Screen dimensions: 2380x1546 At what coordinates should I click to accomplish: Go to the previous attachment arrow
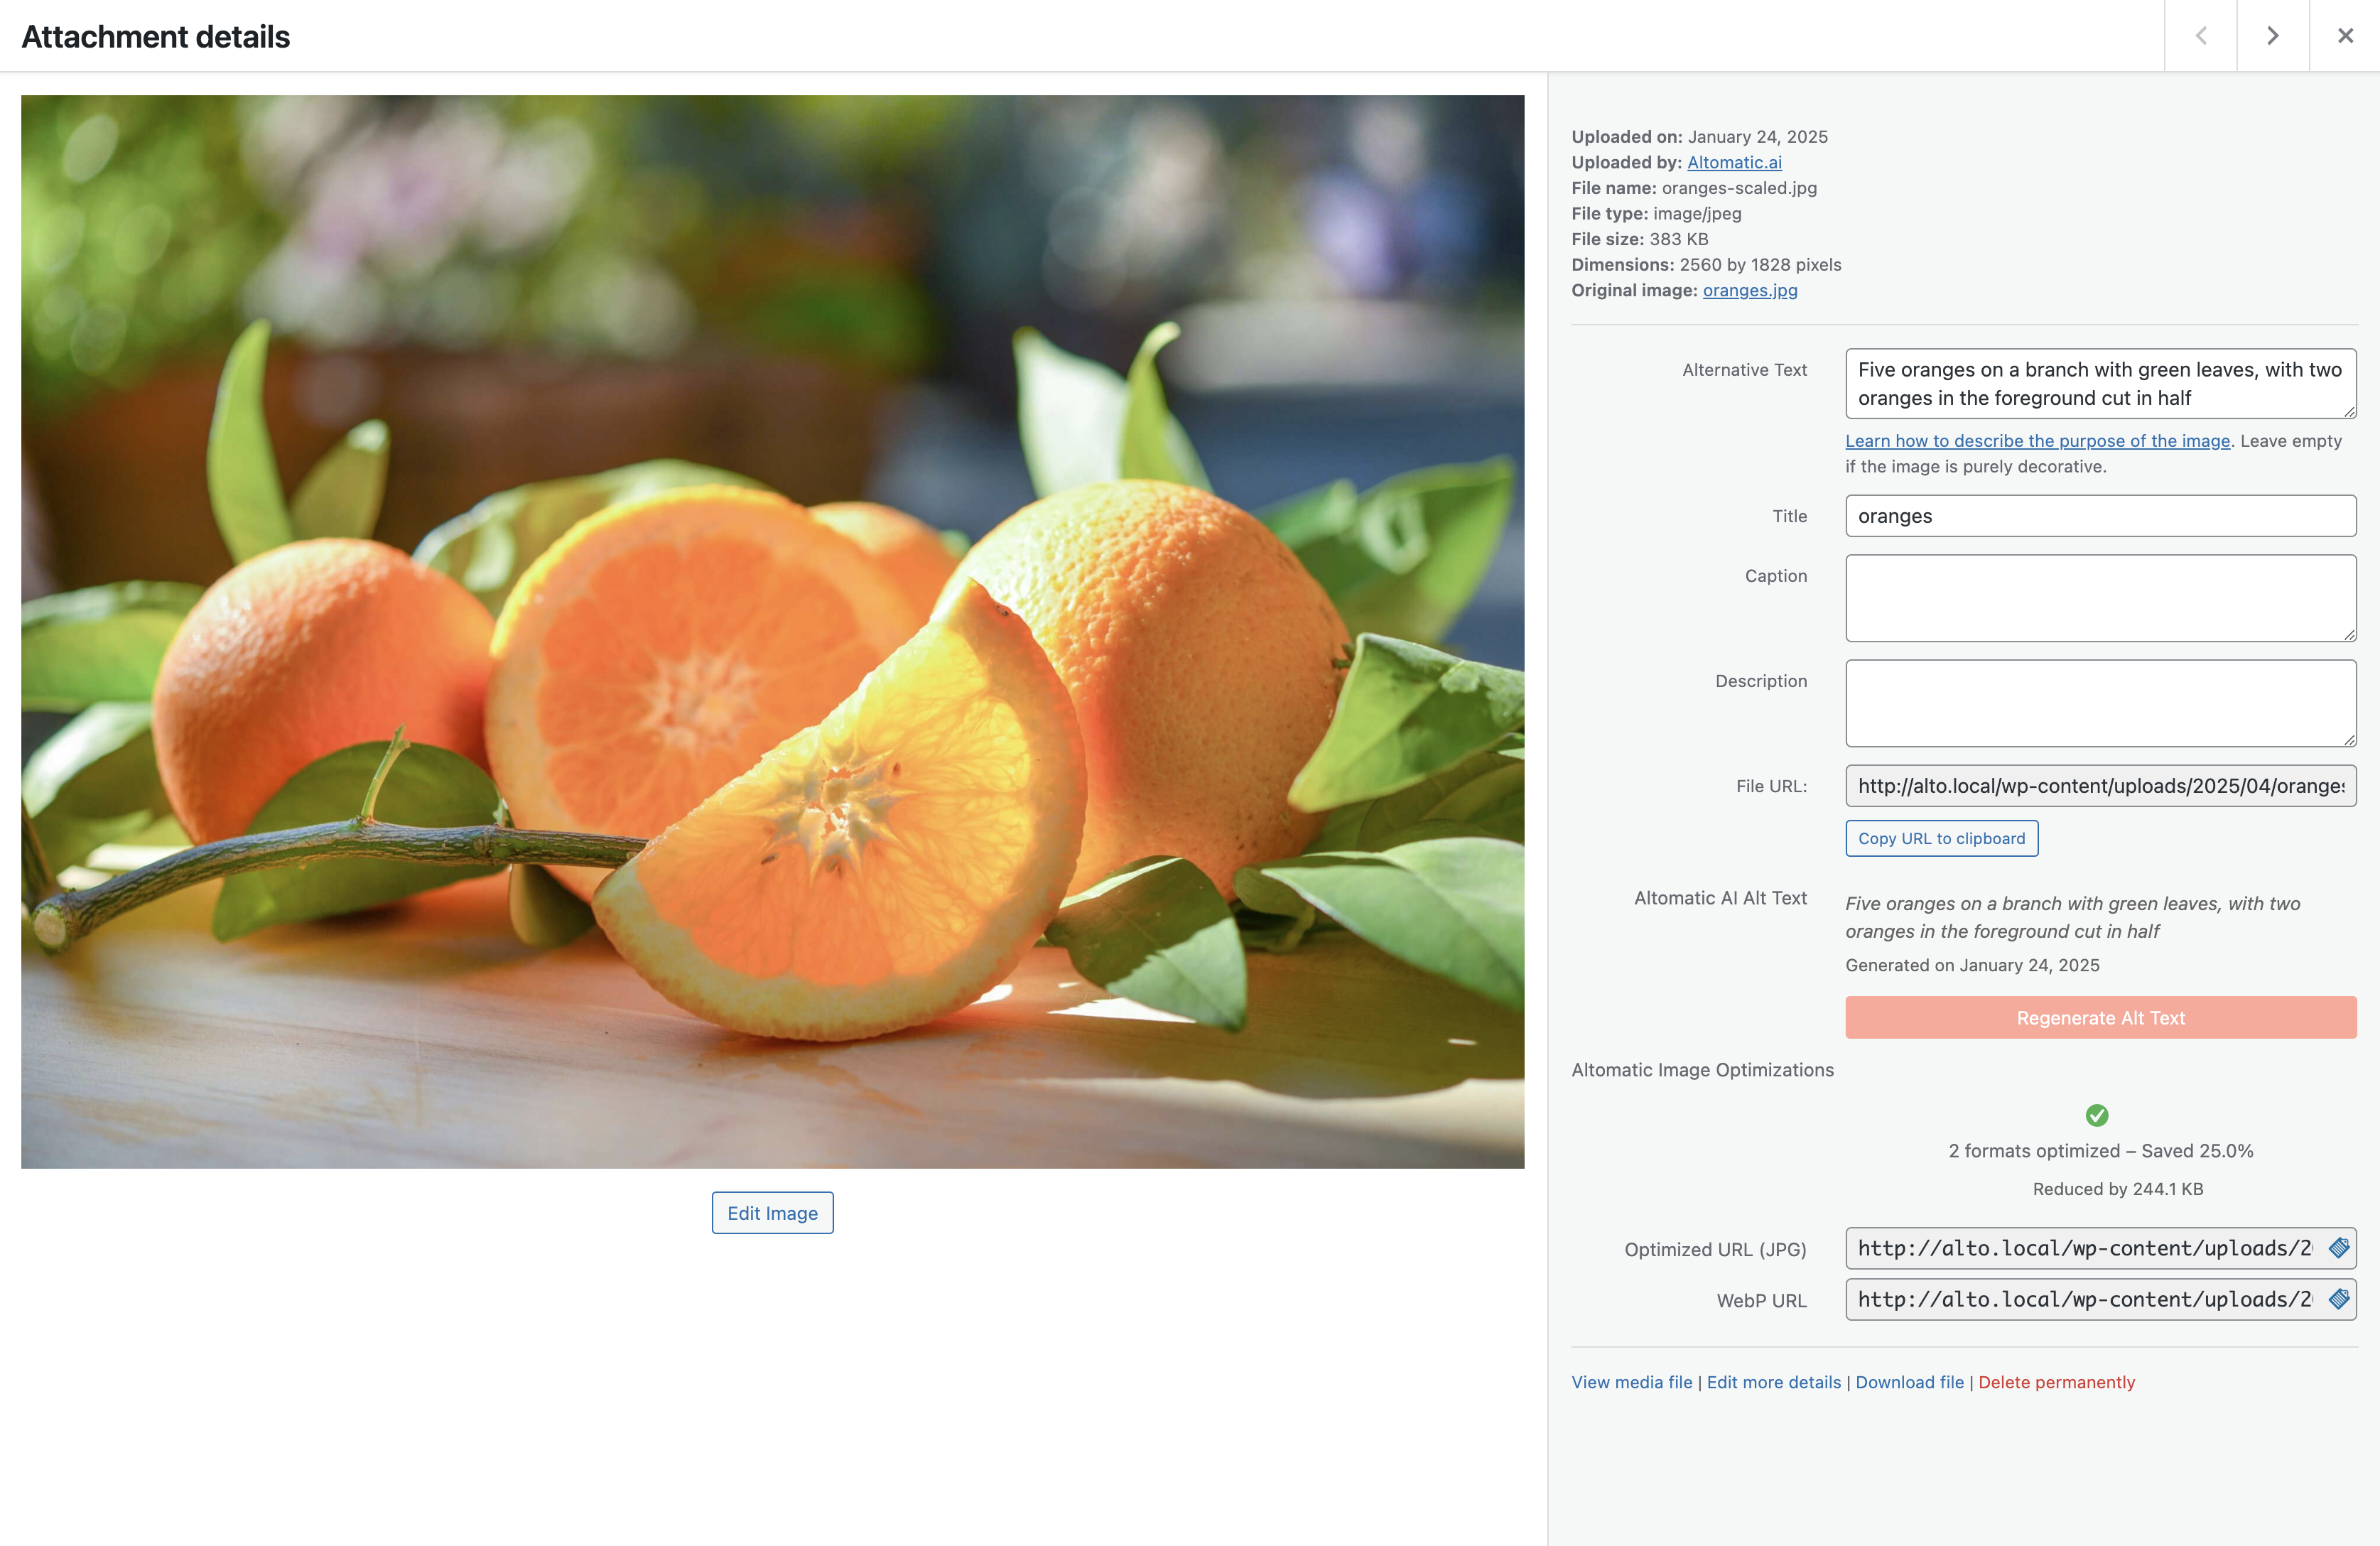(x=2200, y=36)
